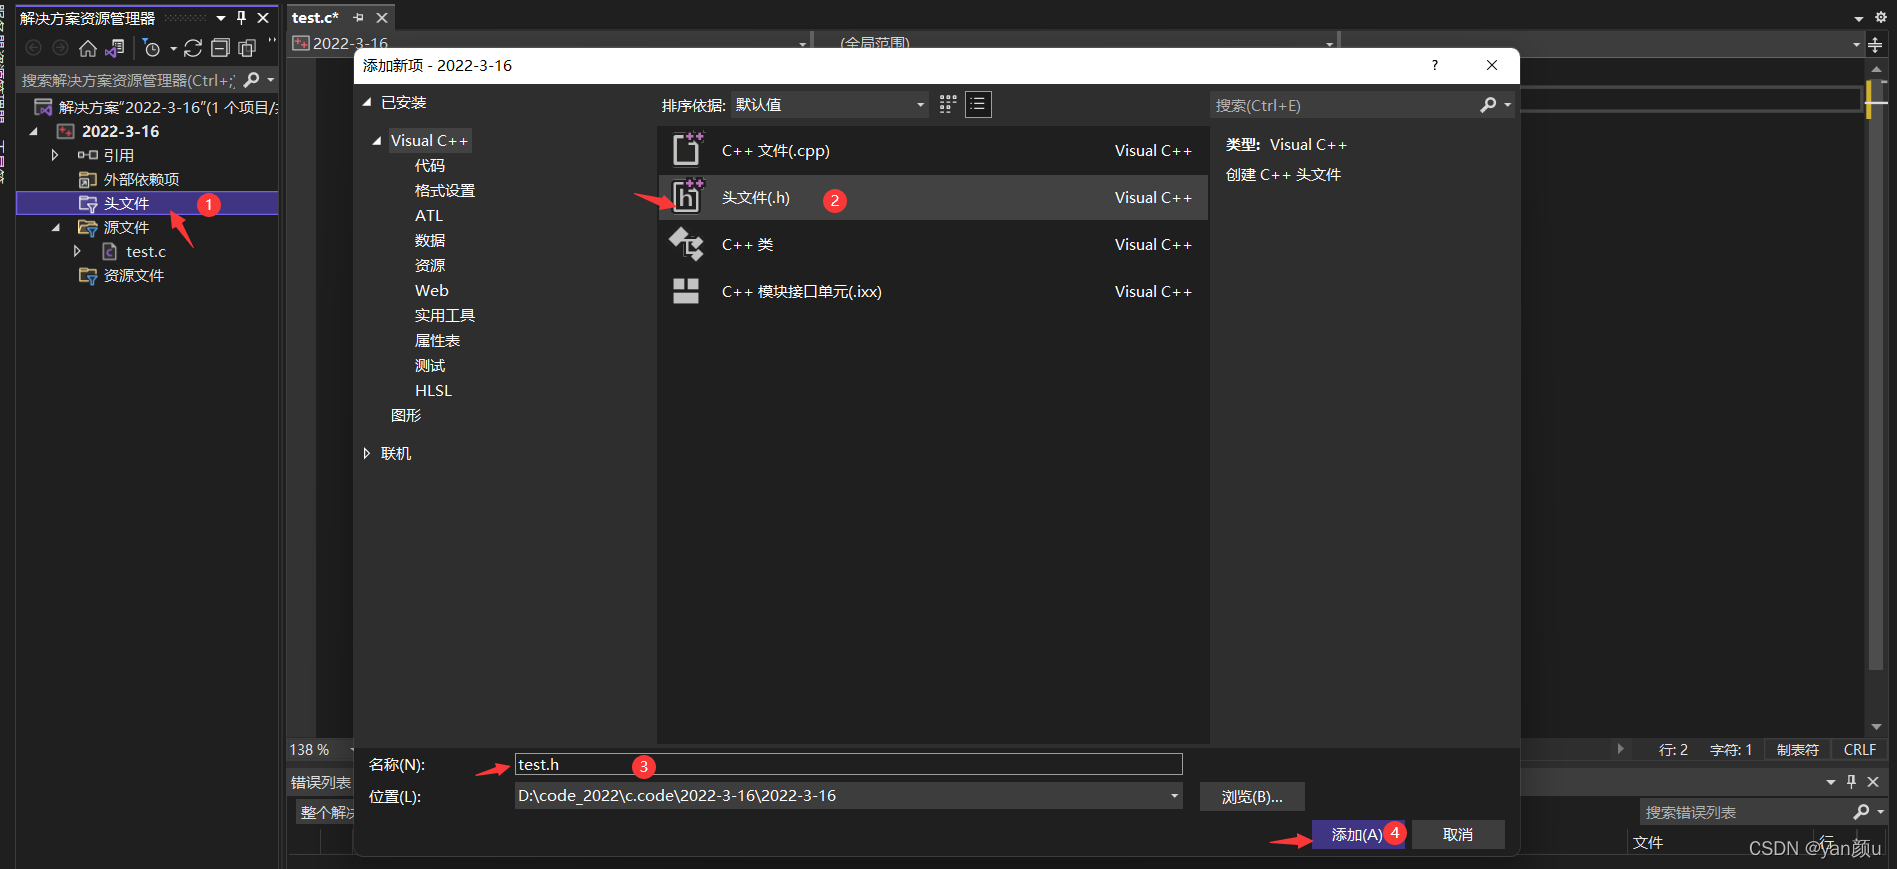Go forward with Solution Explorer right arrow
This screenshot has height=869, width=1897.
pos(60,48)
